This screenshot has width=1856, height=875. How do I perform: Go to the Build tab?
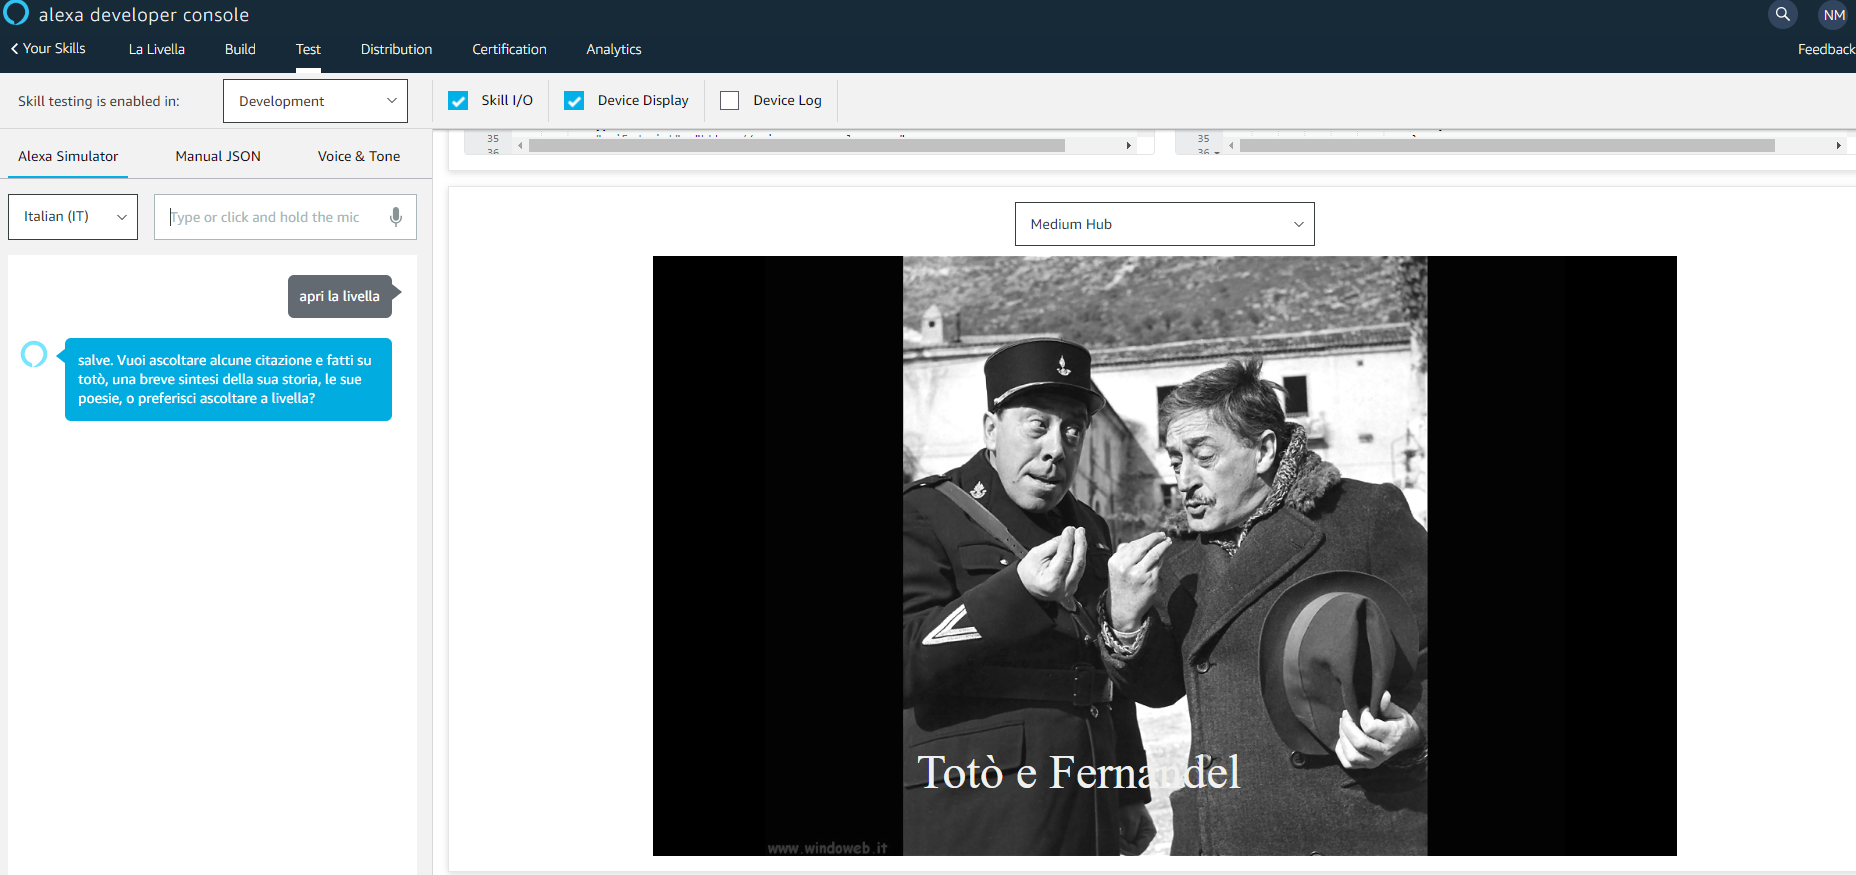point(240,49)
